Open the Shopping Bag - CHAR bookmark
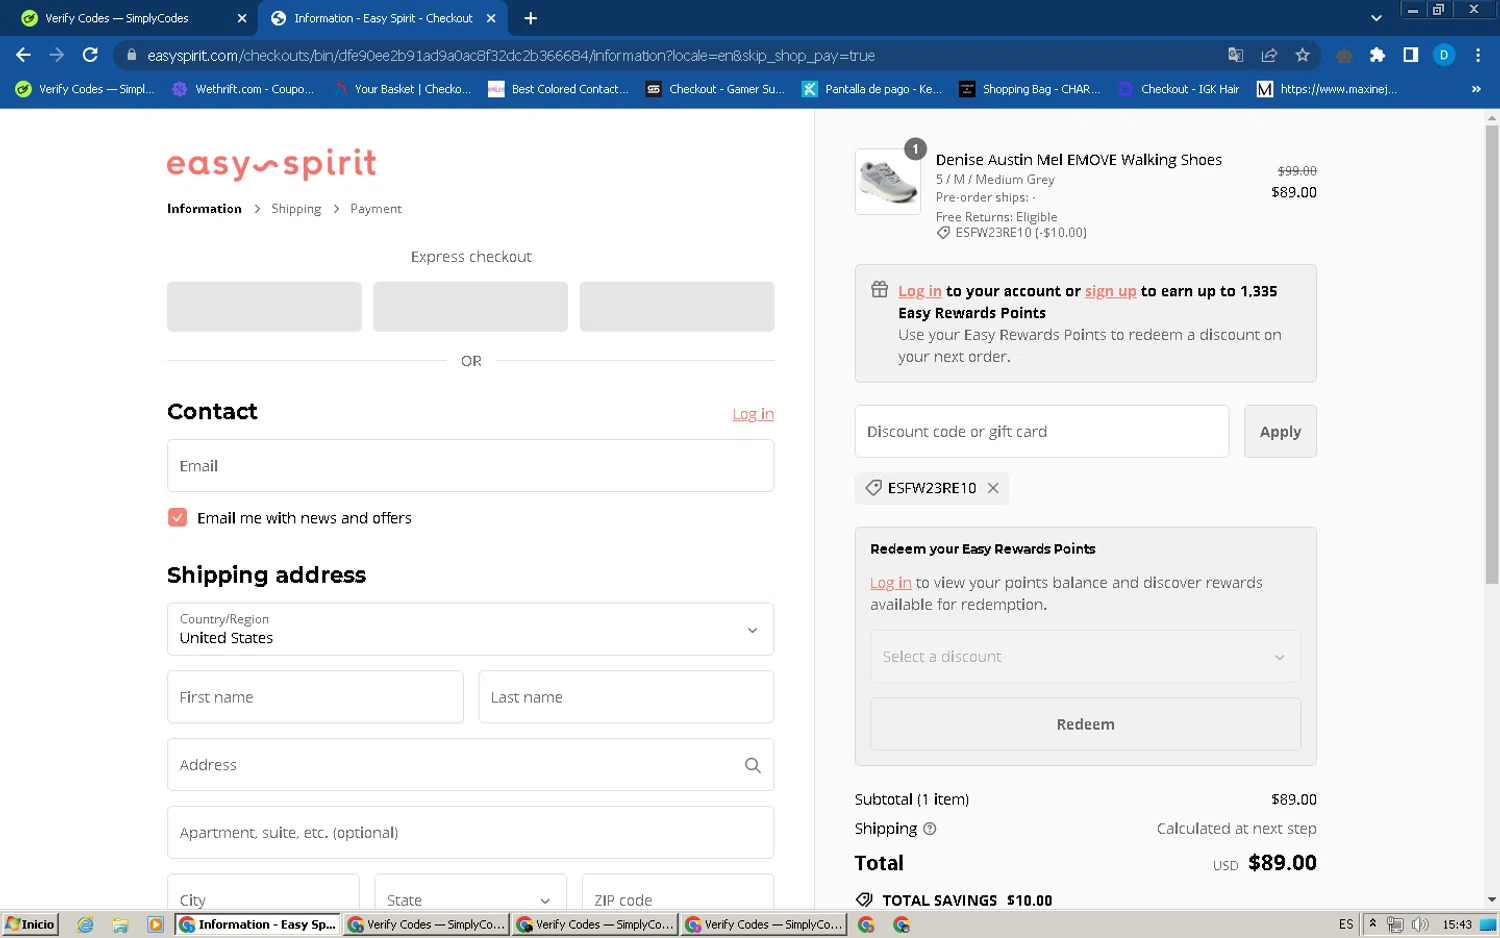 click(1029, 89)
